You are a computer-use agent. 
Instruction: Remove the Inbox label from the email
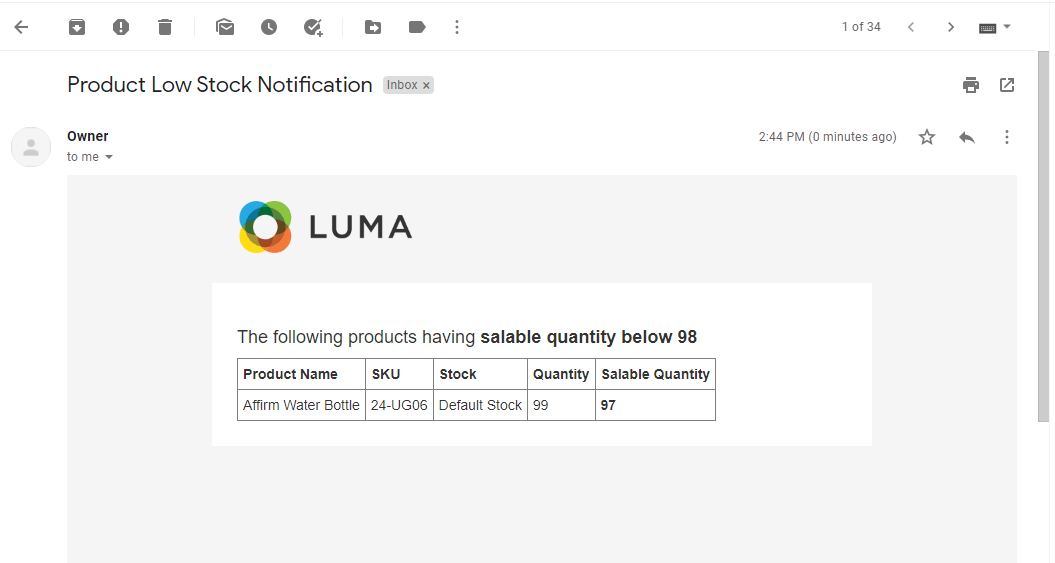pos(426,86)
